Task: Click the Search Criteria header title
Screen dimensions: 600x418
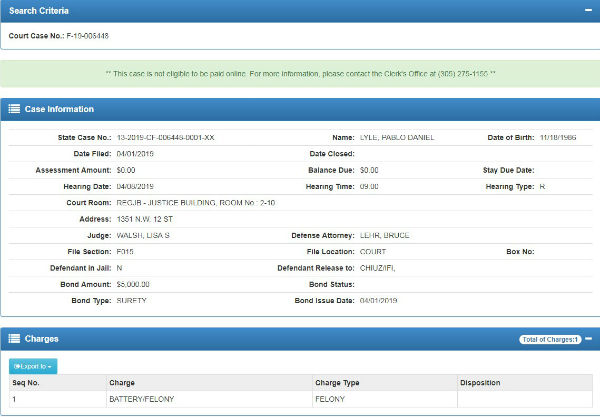Action: pos(39,9)
